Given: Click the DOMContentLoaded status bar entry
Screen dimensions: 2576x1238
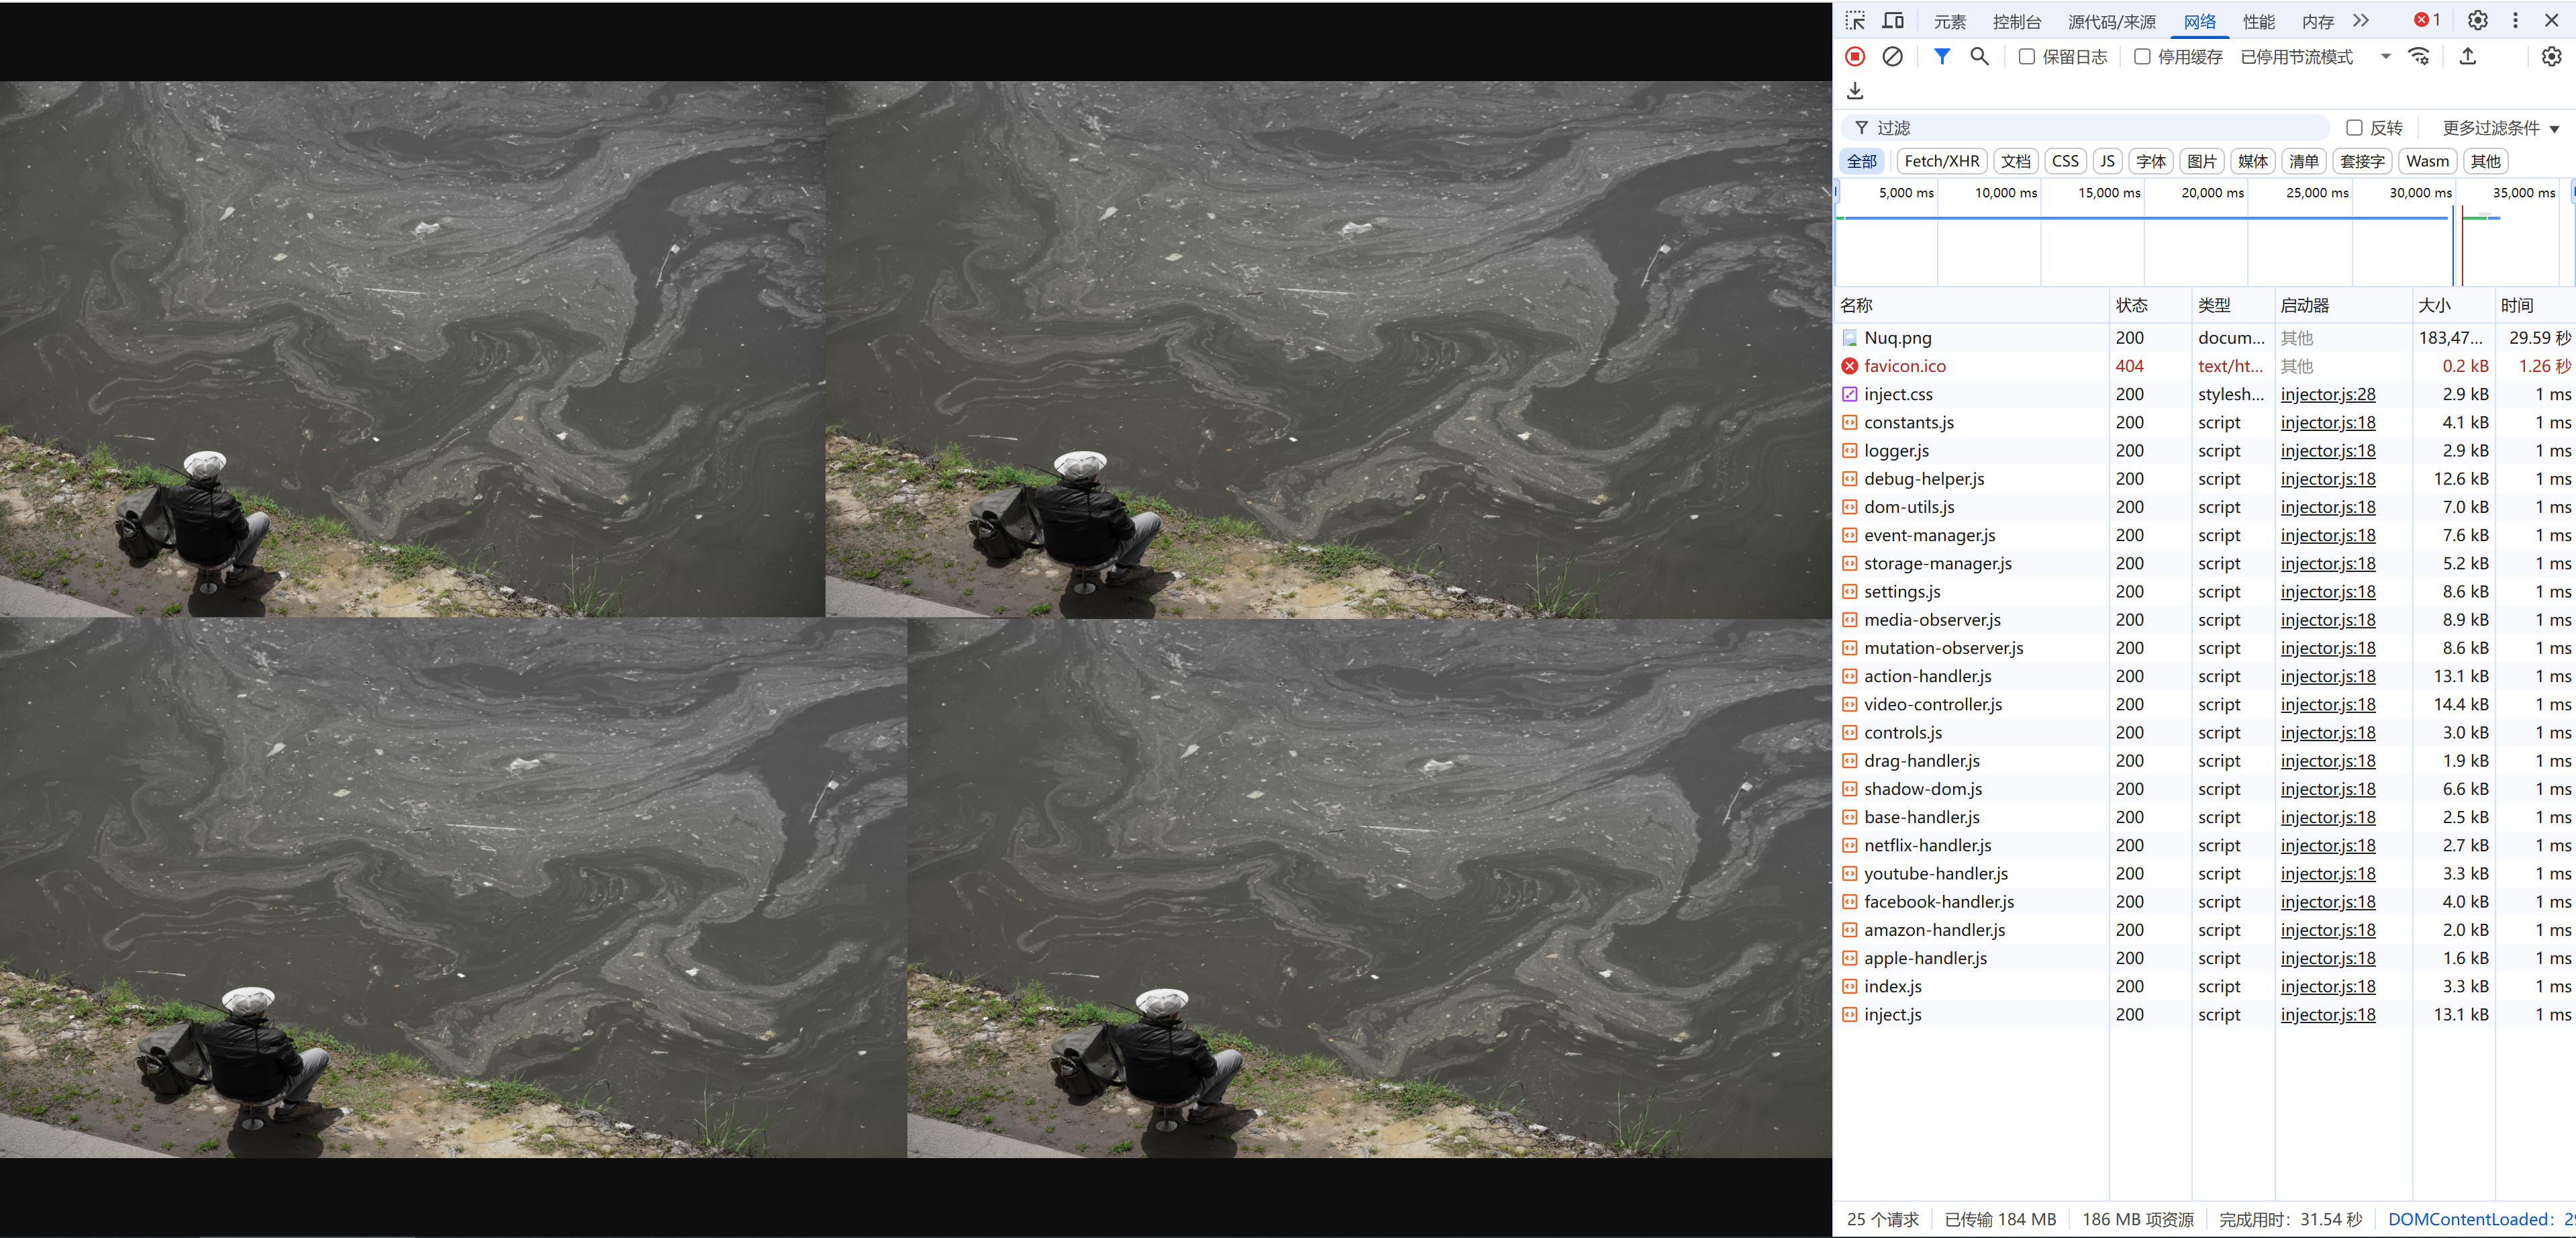Looking at the screenshot, I should pos(2480,1219).
